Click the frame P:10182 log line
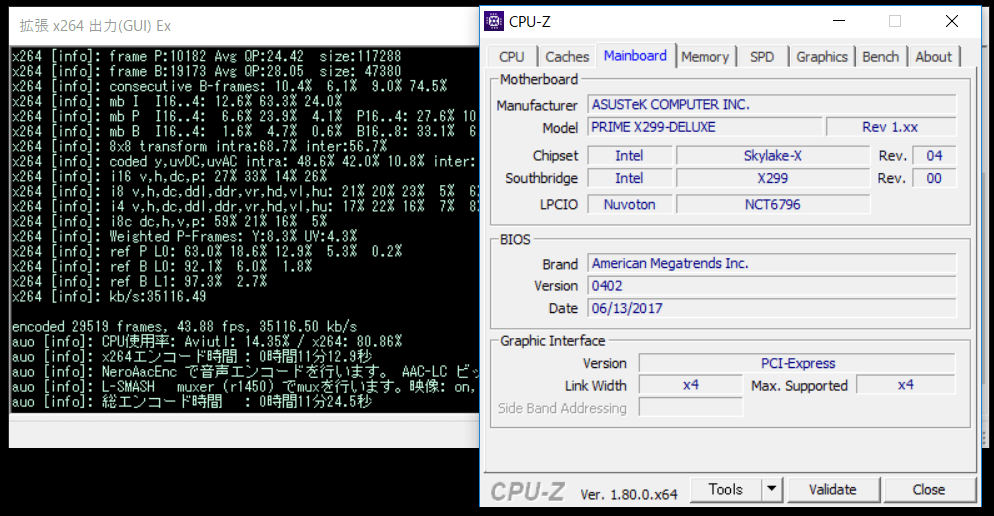 [x=207, y=56]
